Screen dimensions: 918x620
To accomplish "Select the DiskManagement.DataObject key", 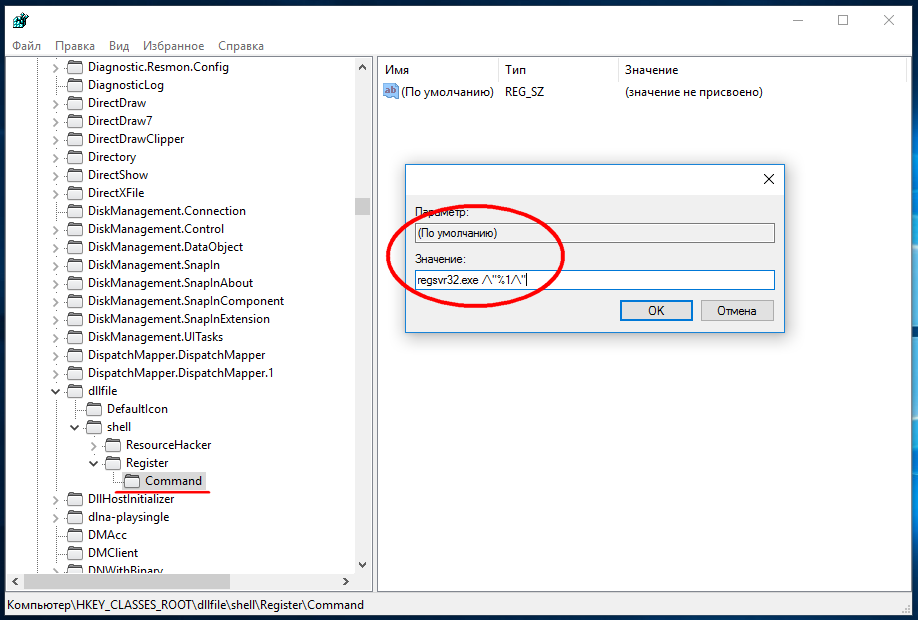I will coord(165,247).
